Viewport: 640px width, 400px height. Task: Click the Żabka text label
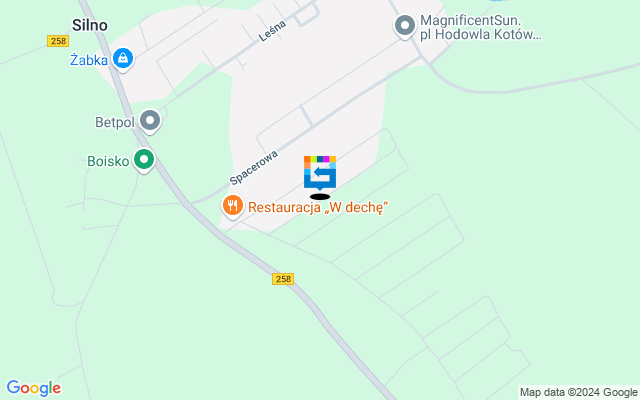[89, 60]
